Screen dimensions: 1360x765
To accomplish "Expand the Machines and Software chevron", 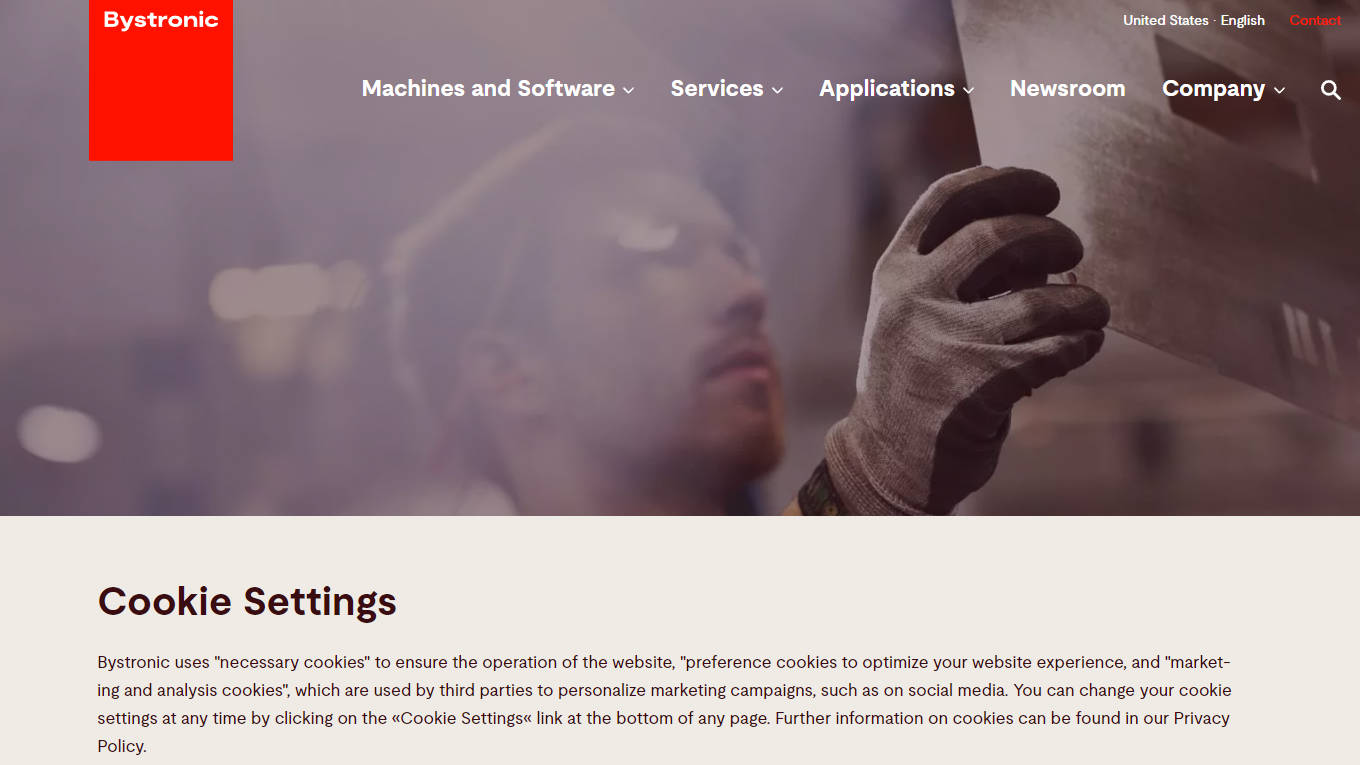I will (628, 91).
